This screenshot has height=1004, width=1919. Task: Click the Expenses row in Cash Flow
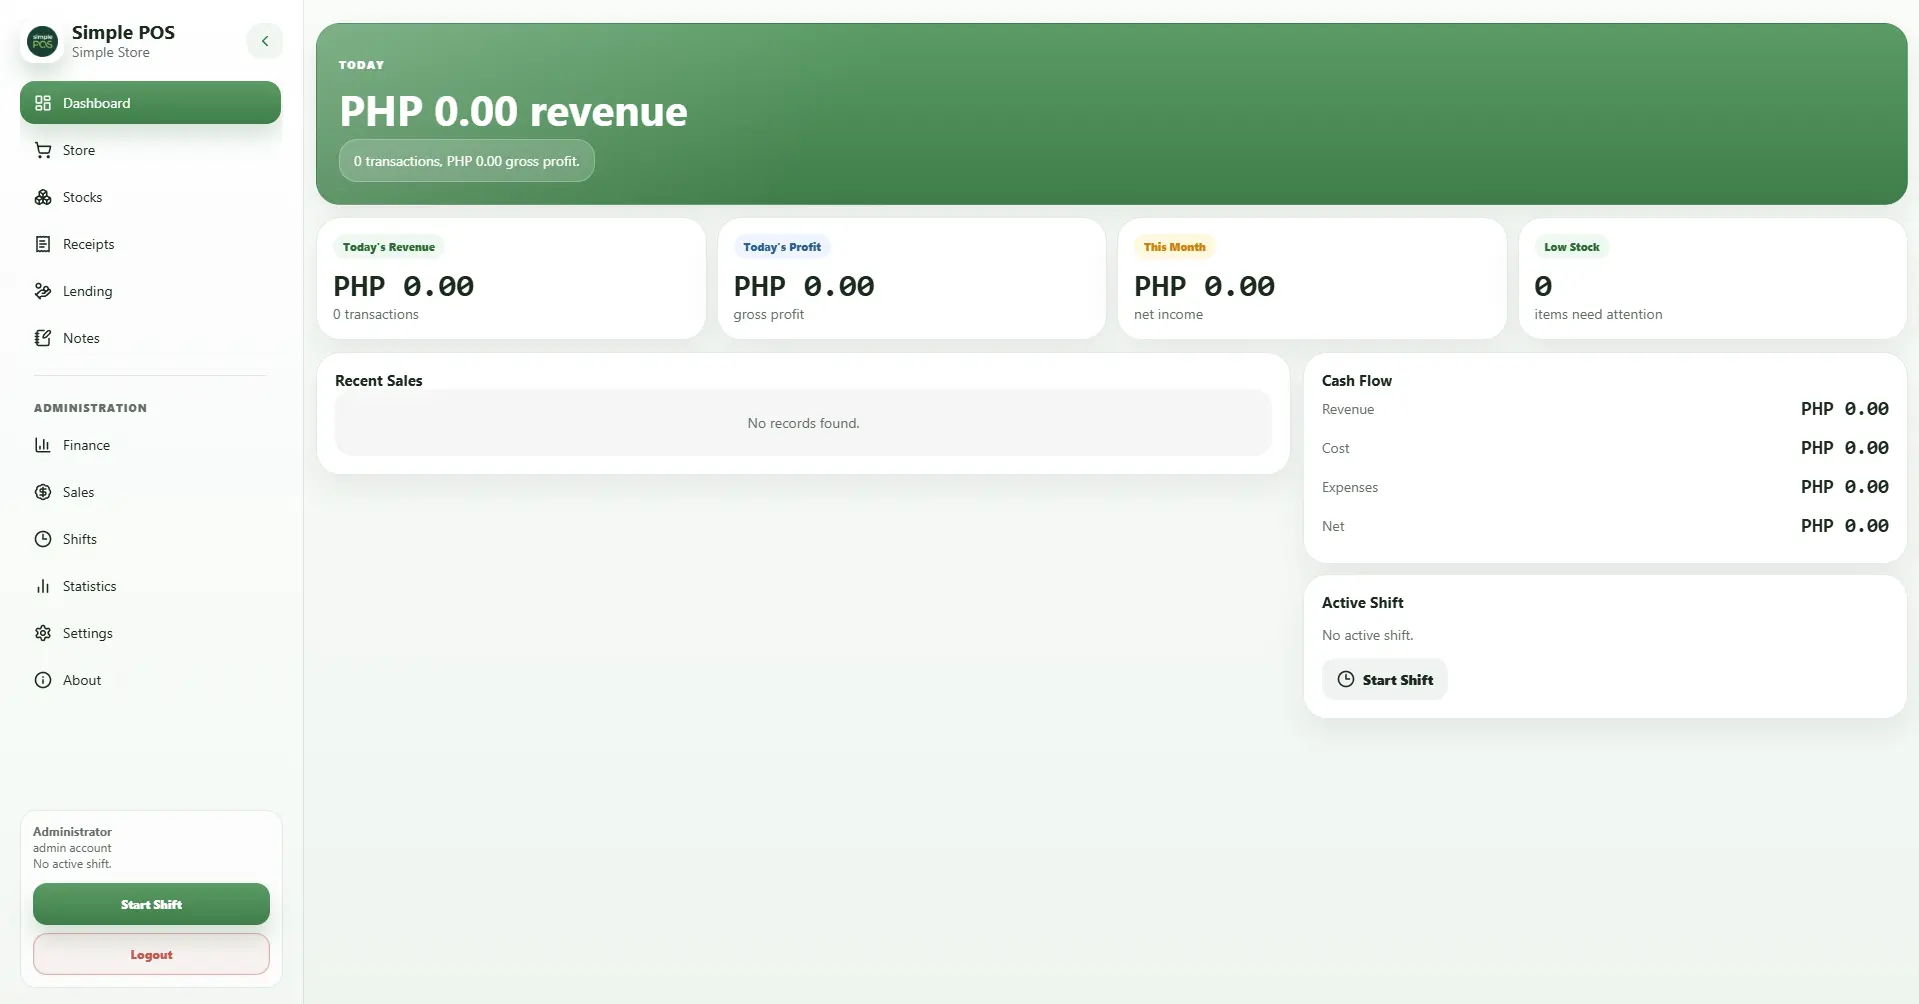coord(1605,487)
